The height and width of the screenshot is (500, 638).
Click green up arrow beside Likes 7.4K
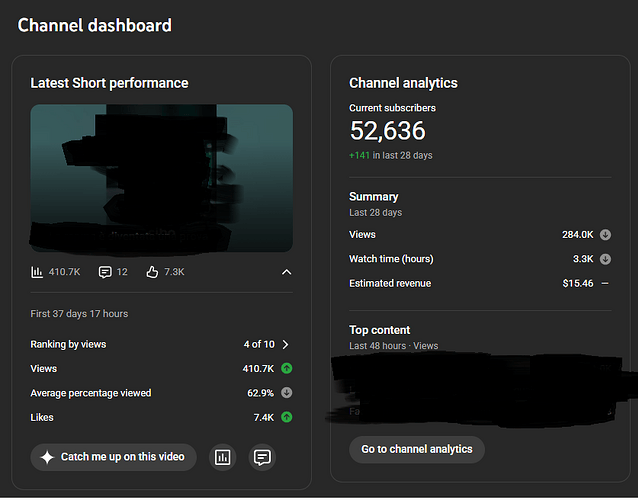[x=287, y=418]
